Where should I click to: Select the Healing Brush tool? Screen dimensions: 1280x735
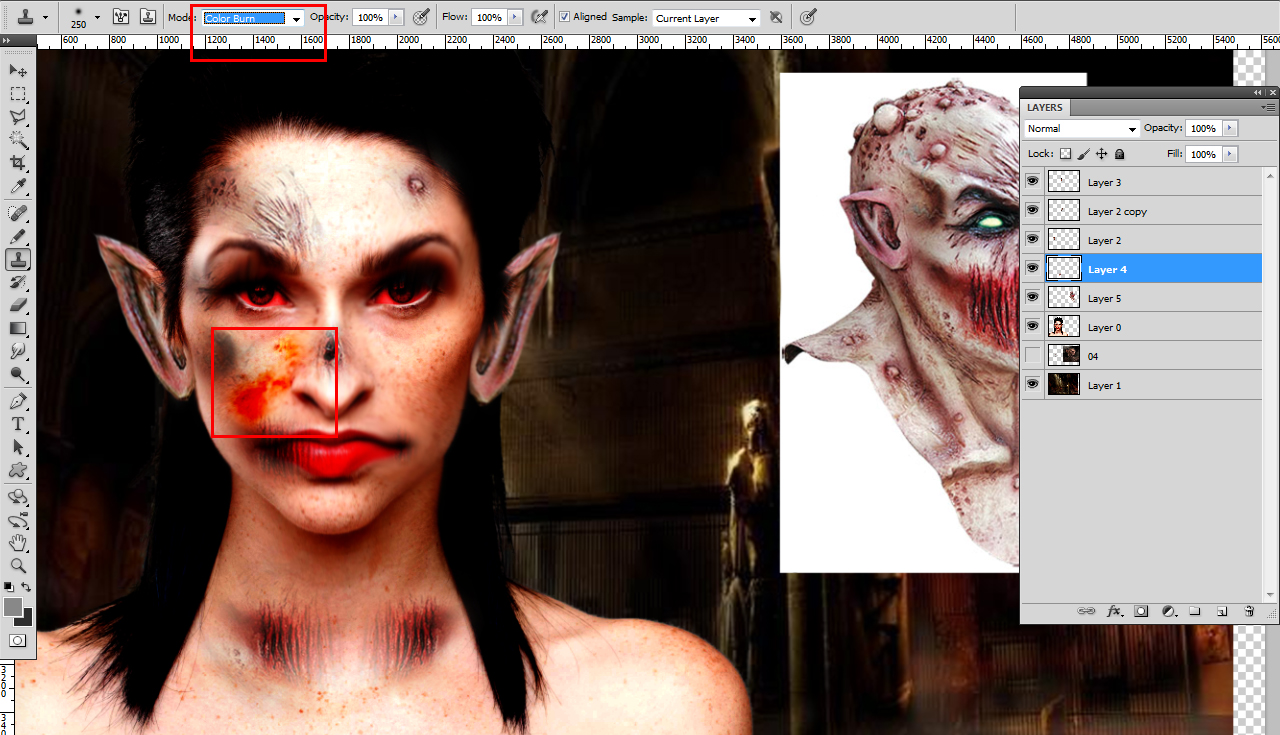[x=18, y=213]
